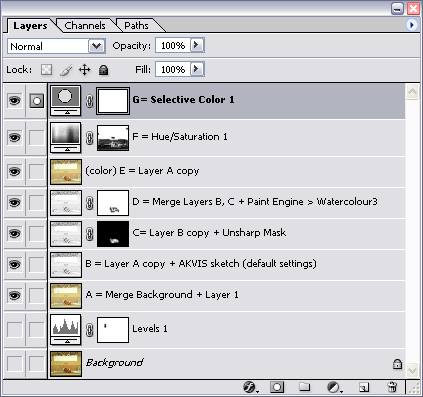This screenshot has width=423, height=397.
Task: Create a new layer via bottom icon
Action: (x=364, y=387)
